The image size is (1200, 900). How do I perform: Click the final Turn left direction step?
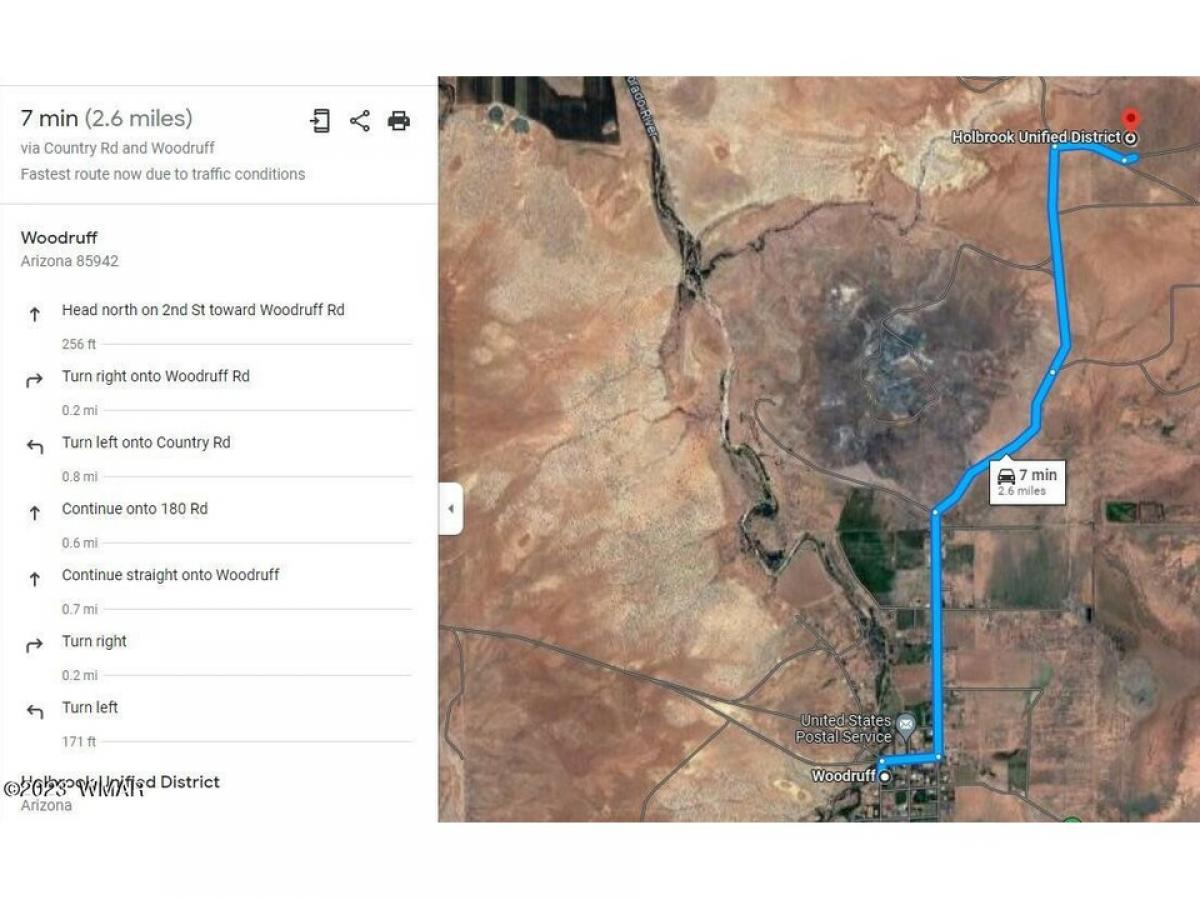(x=90, y=708)
